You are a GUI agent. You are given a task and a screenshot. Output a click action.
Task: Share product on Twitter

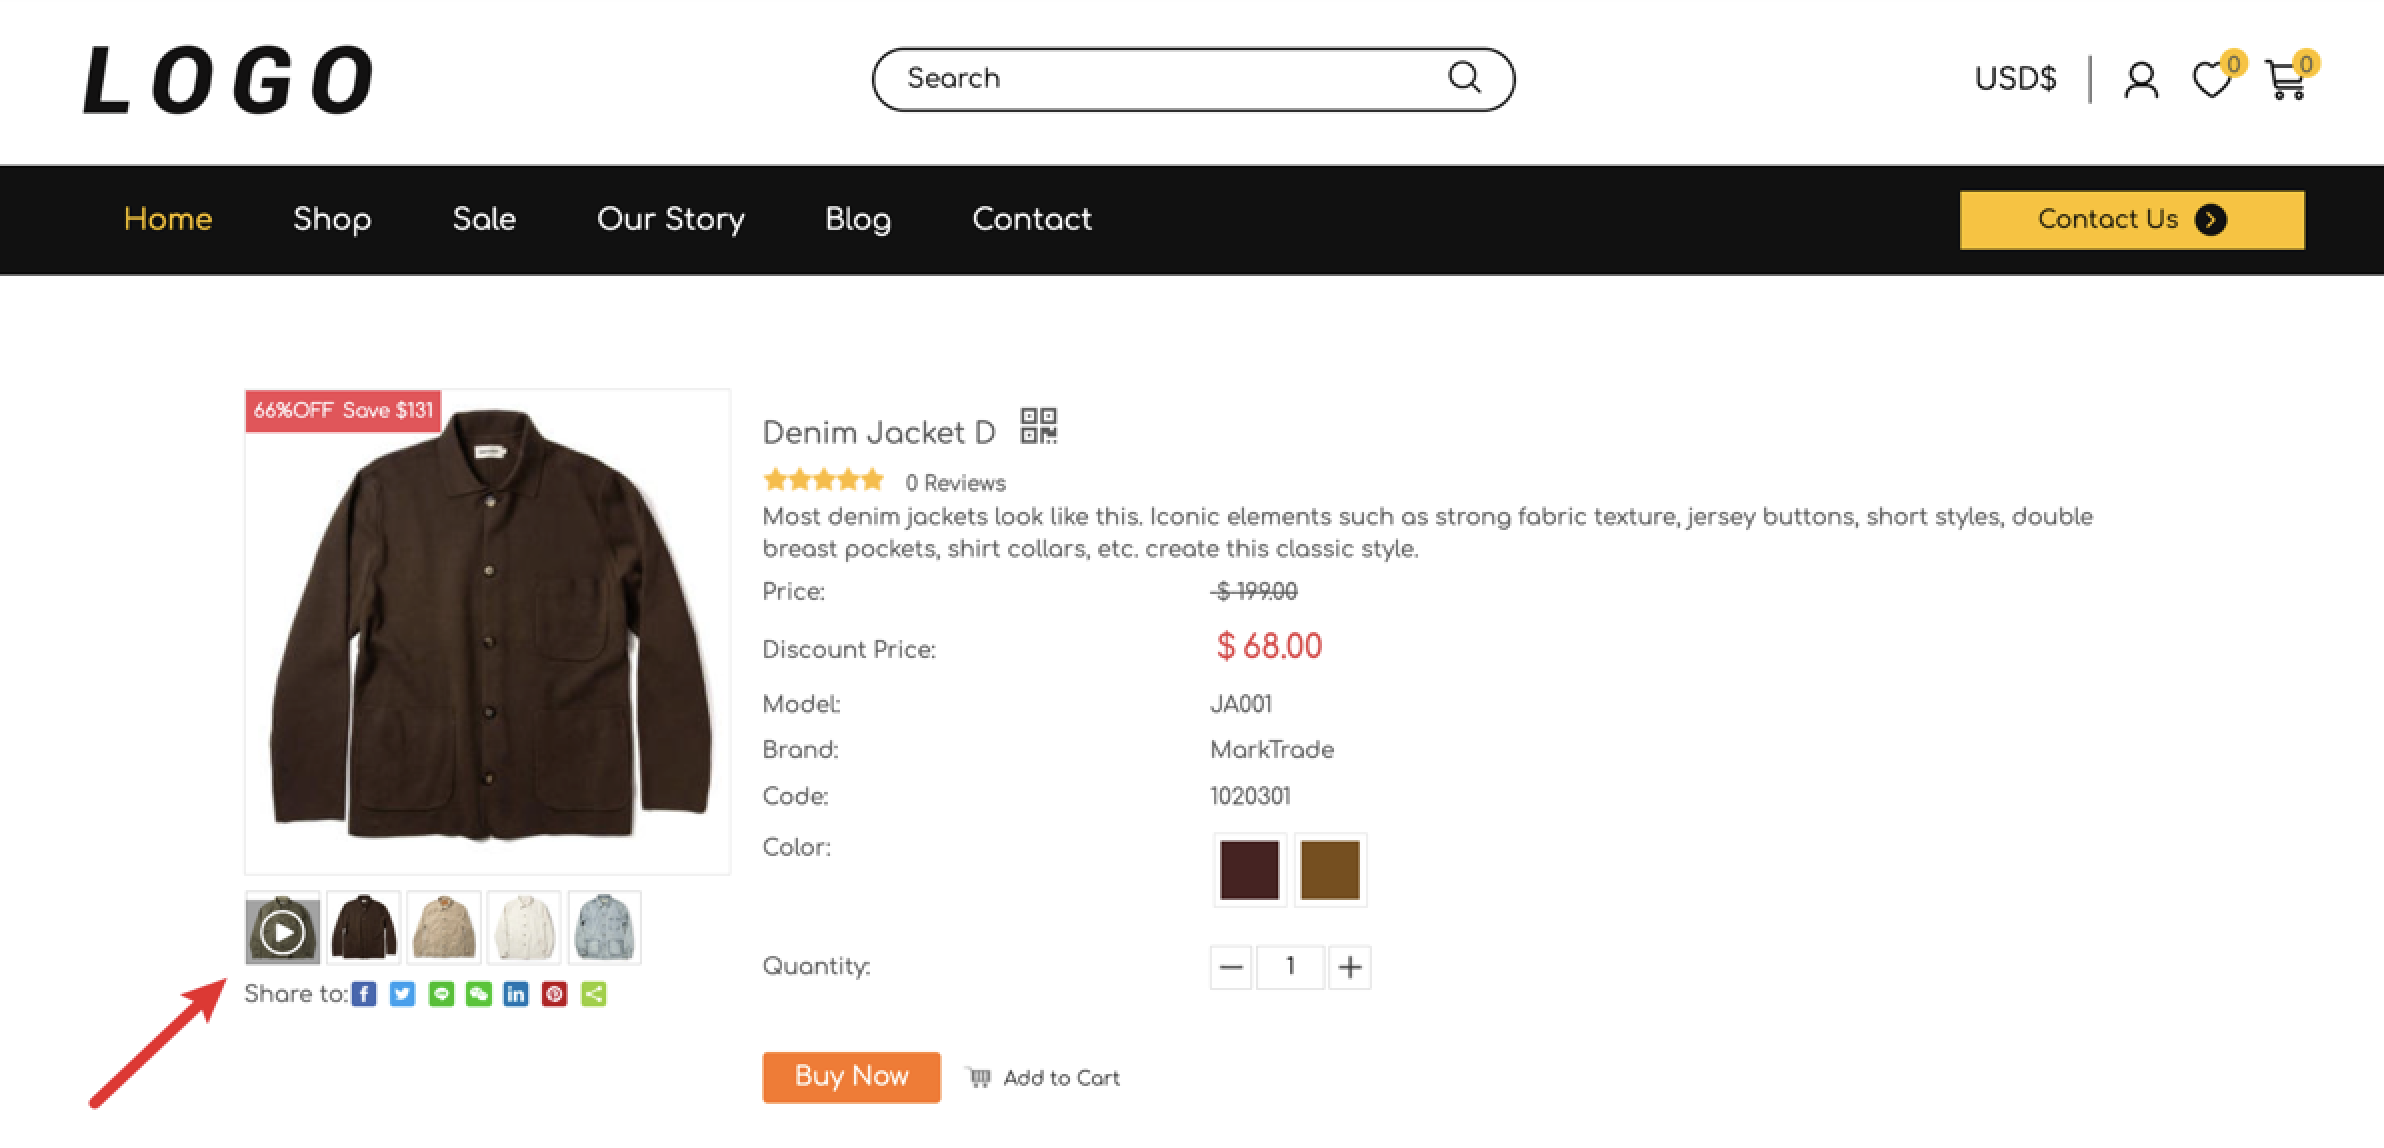[402, 994]
